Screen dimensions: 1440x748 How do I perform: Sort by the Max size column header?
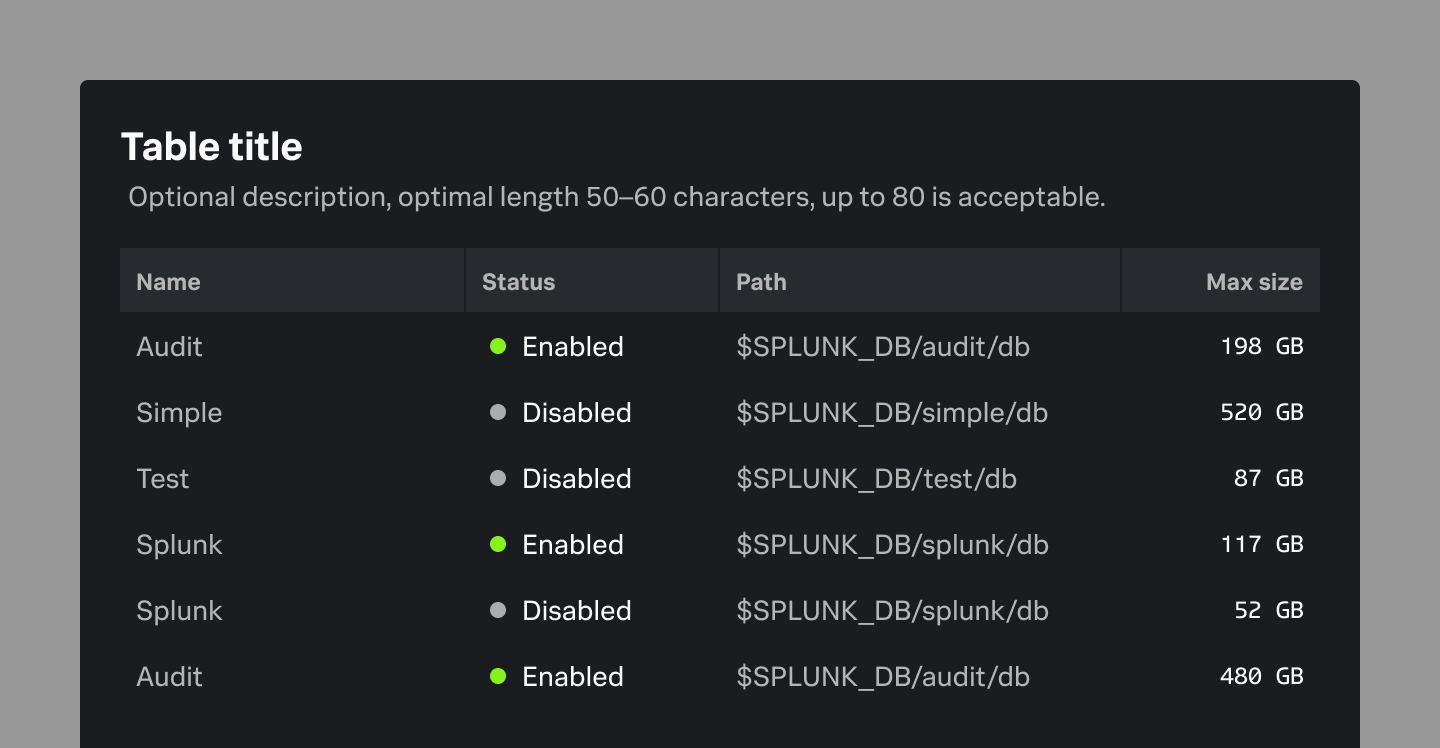(x=1253, y=281)
